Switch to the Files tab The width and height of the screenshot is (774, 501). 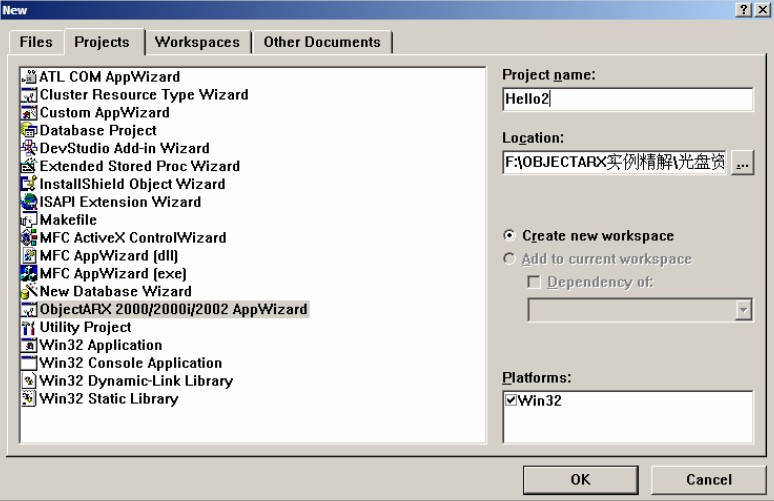click(x=36, y=42)
